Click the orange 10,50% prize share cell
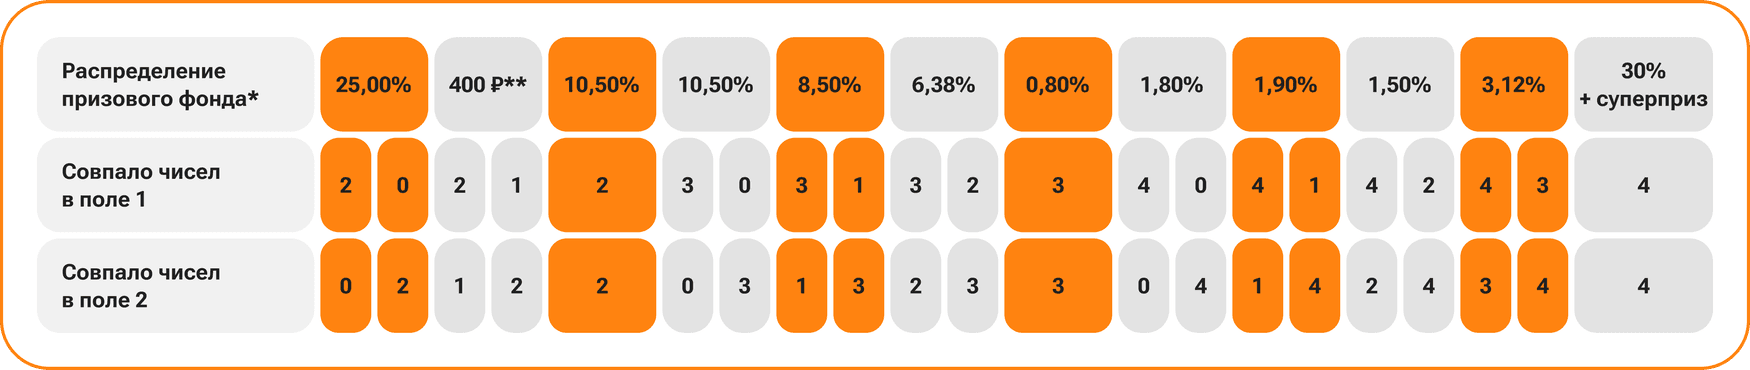1750x370 pixels. (x=602, y=84)
